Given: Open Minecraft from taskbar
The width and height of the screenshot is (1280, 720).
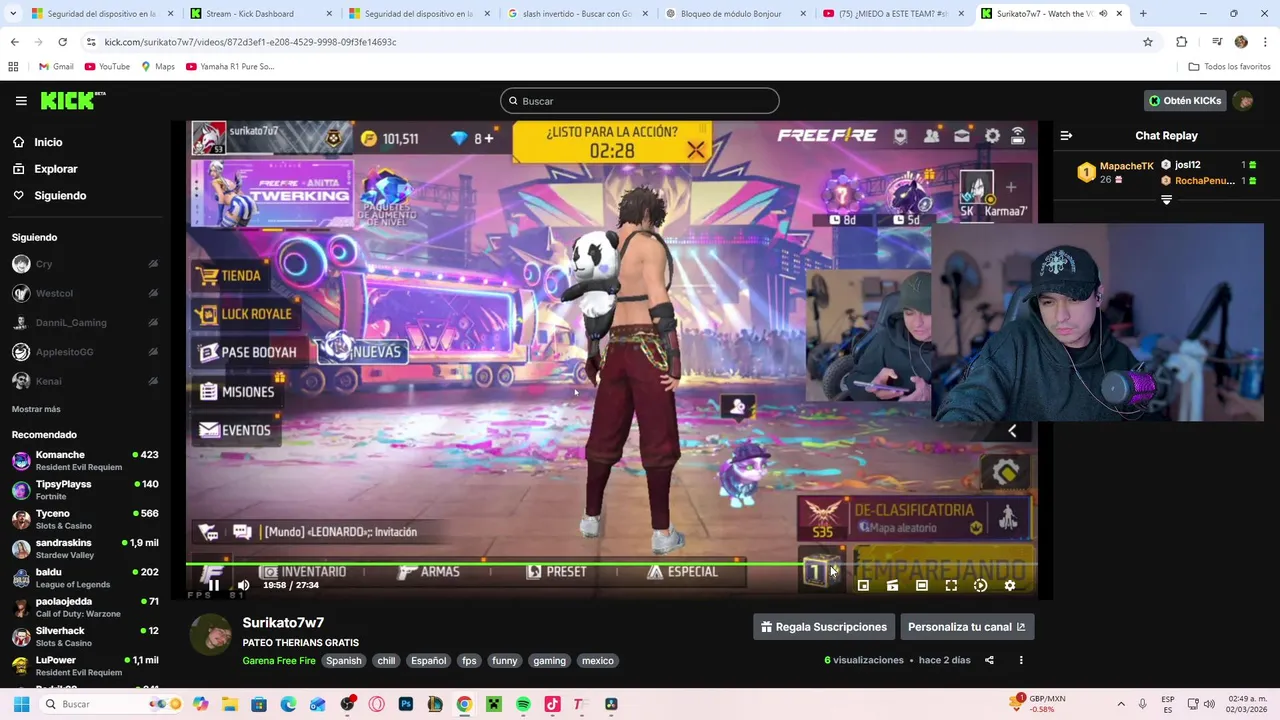Looking at the screenshot, I should tap(493, 704).
